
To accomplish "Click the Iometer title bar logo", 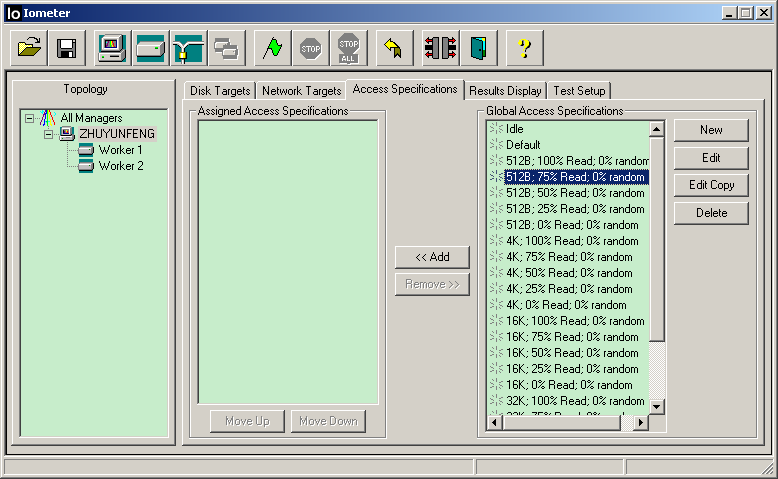I will click(x=13, y=13).
